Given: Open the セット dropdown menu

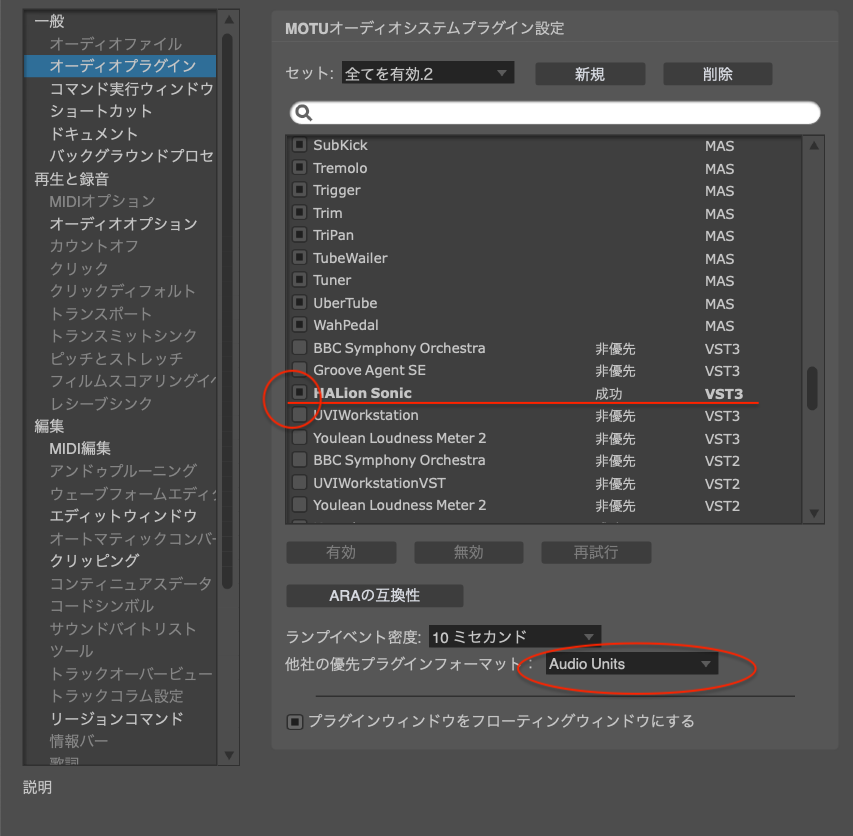Looking at the screenshot, I should (427, 74).
